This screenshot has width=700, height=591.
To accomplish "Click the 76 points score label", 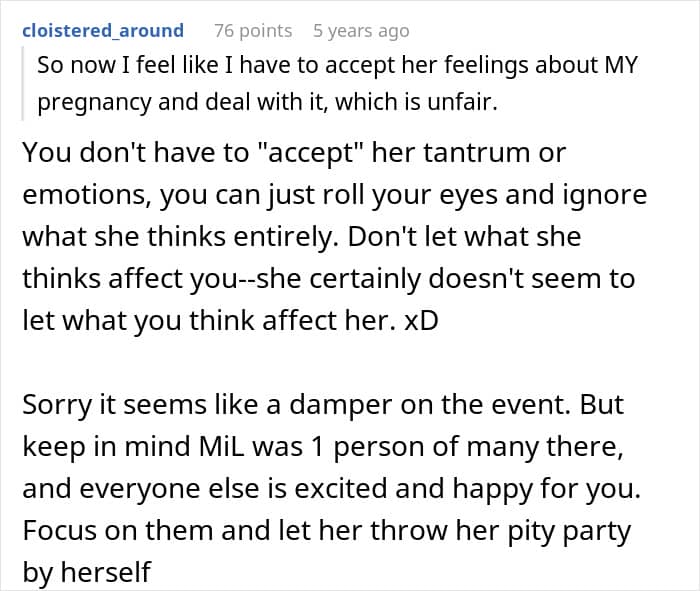I will tap(253, 31).
